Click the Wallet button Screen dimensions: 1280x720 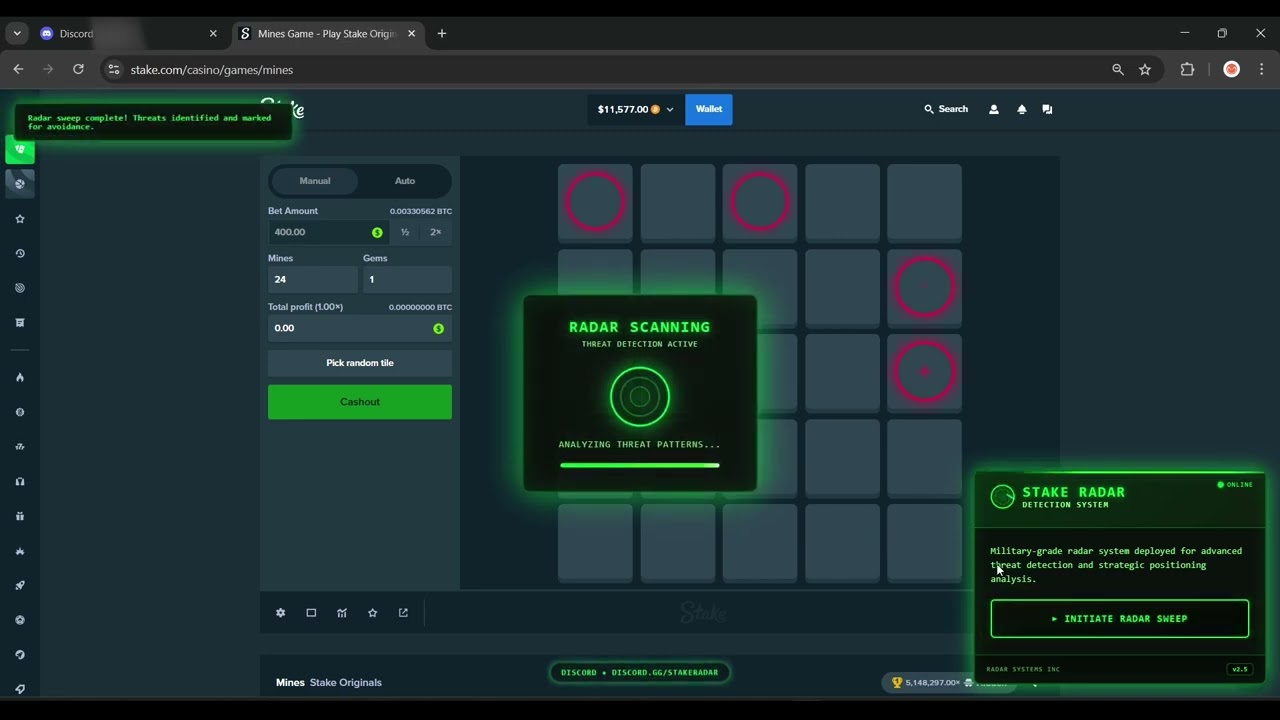[x=709, y=109]
